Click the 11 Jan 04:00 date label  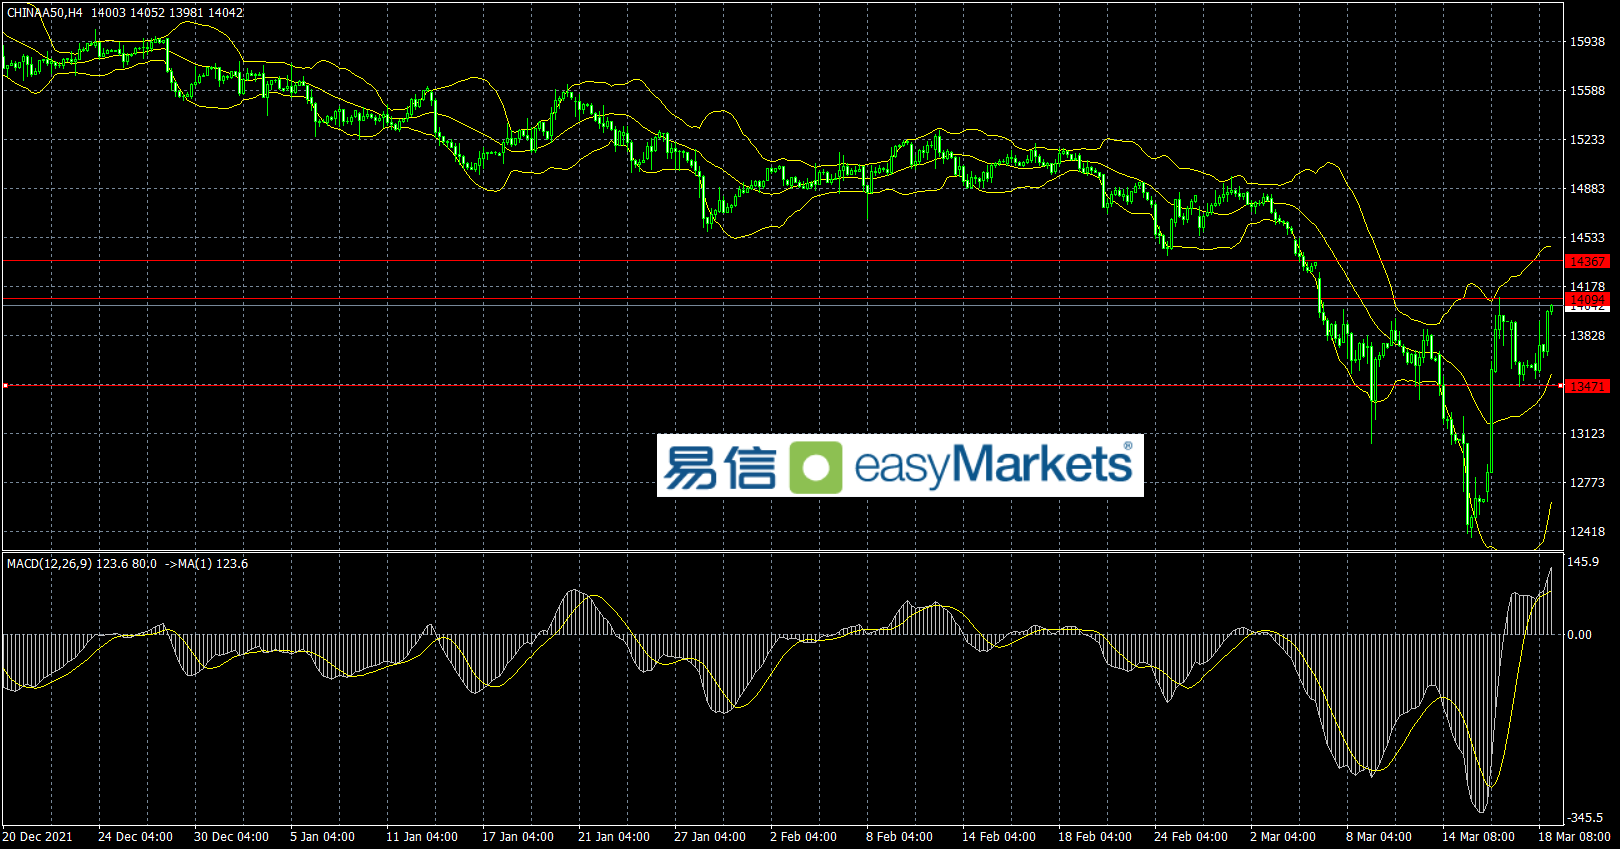coord(422,837)
